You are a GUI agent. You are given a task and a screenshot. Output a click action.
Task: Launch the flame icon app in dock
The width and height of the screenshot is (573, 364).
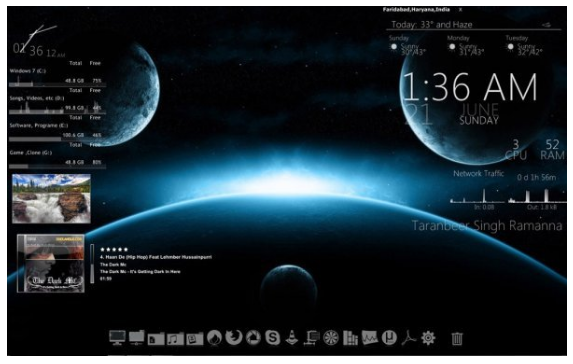(215, 338)
